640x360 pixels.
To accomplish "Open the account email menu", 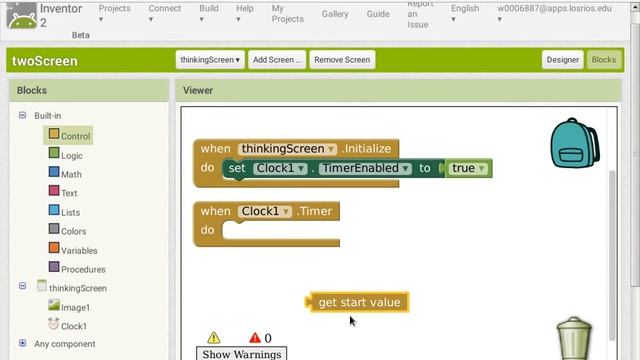I will tap(554, 13).
